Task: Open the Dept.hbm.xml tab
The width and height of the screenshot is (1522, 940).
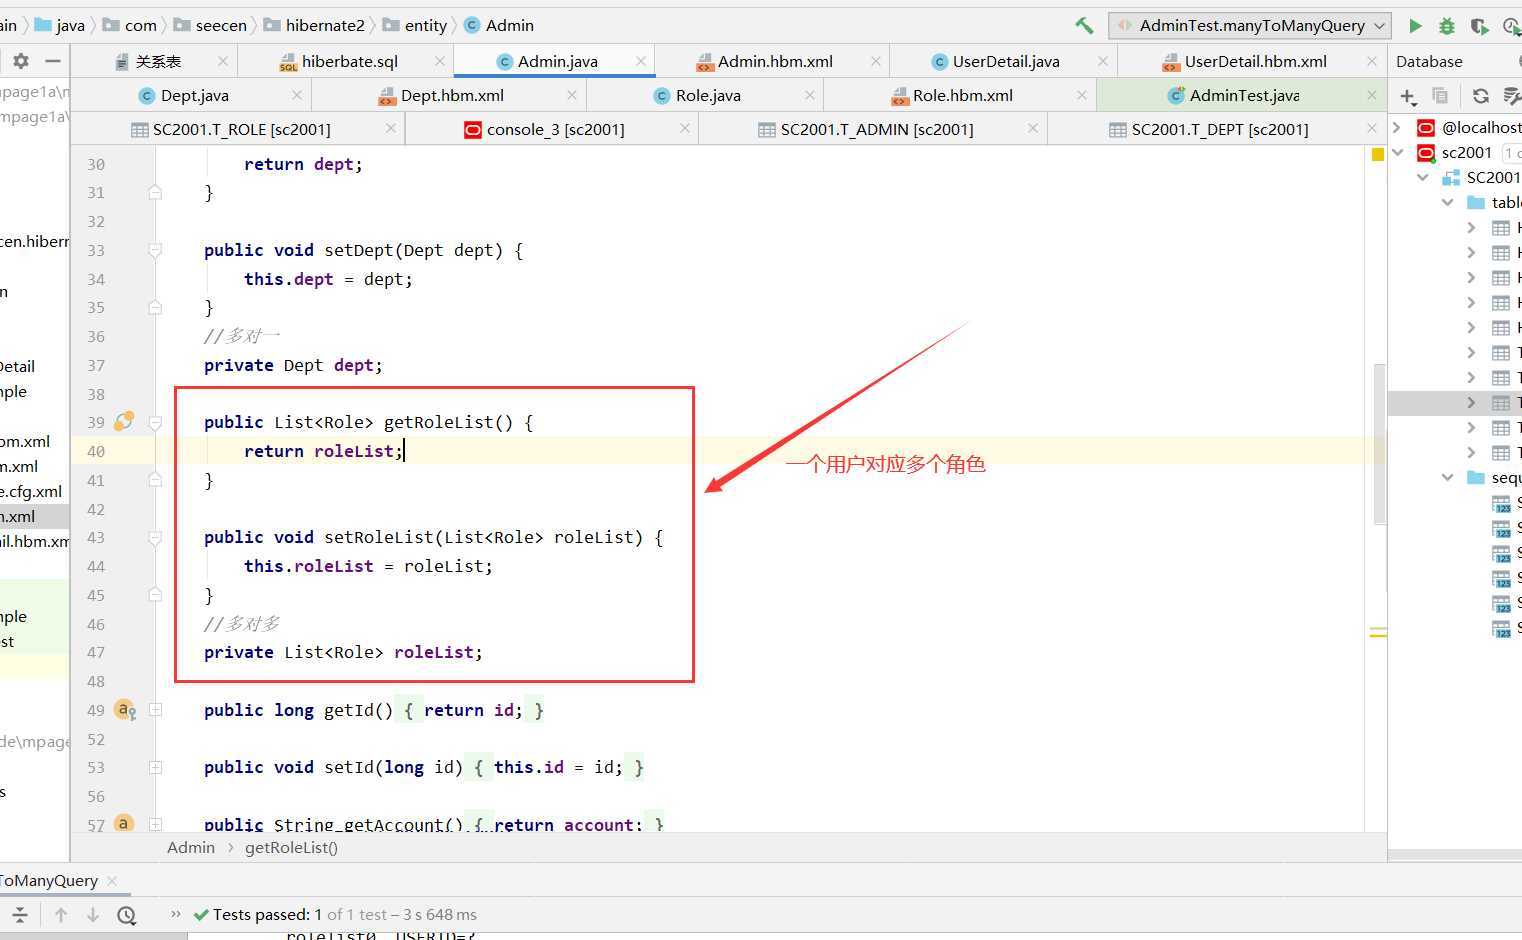Action: 451,95
